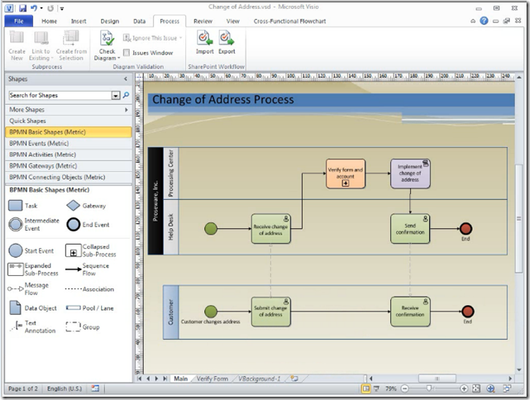Click the Search for Shapes input field
Viewport: 530px width, 400px height.
click(x=60, y=95)
